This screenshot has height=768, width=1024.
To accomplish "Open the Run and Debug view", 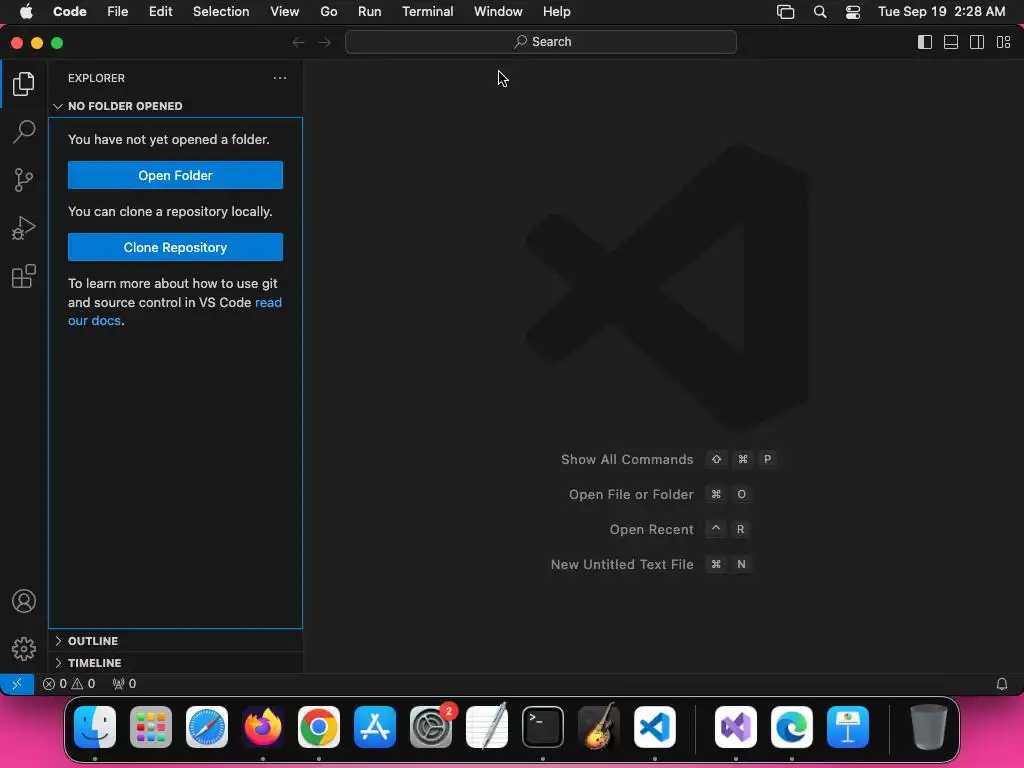I will click(x=24, y=228).
